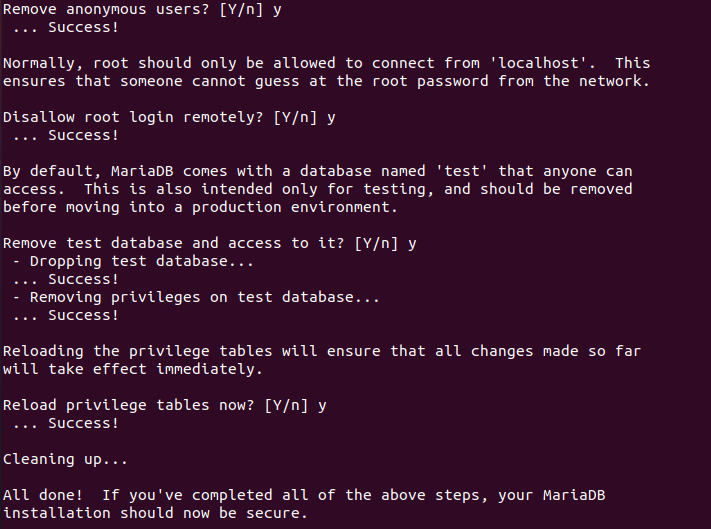Screen dimensions: 711x529
Task: Click '[Y/n]' after root login prompt
Action: [295, 118]
